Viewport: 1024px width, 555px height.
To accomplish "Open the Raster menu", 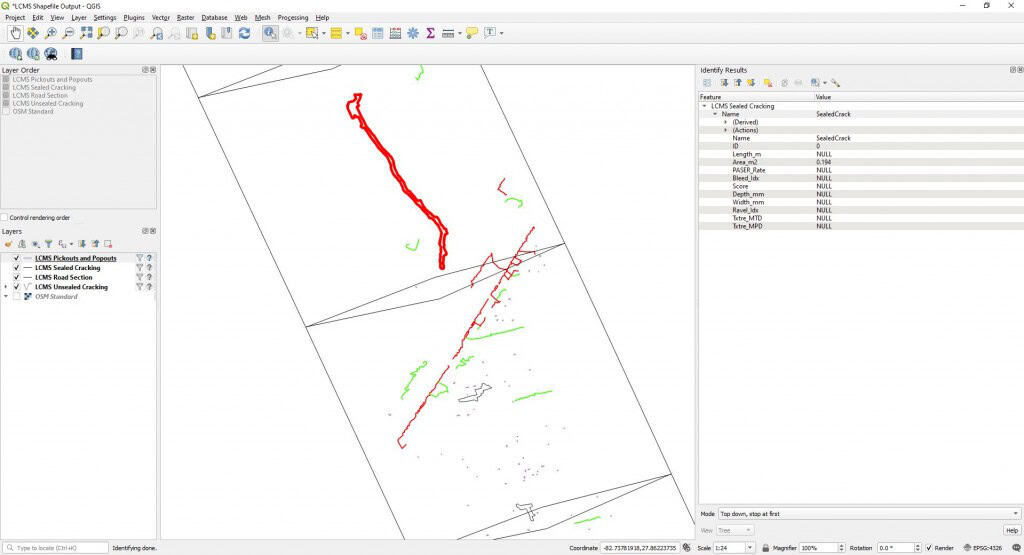I will [185, 18].
